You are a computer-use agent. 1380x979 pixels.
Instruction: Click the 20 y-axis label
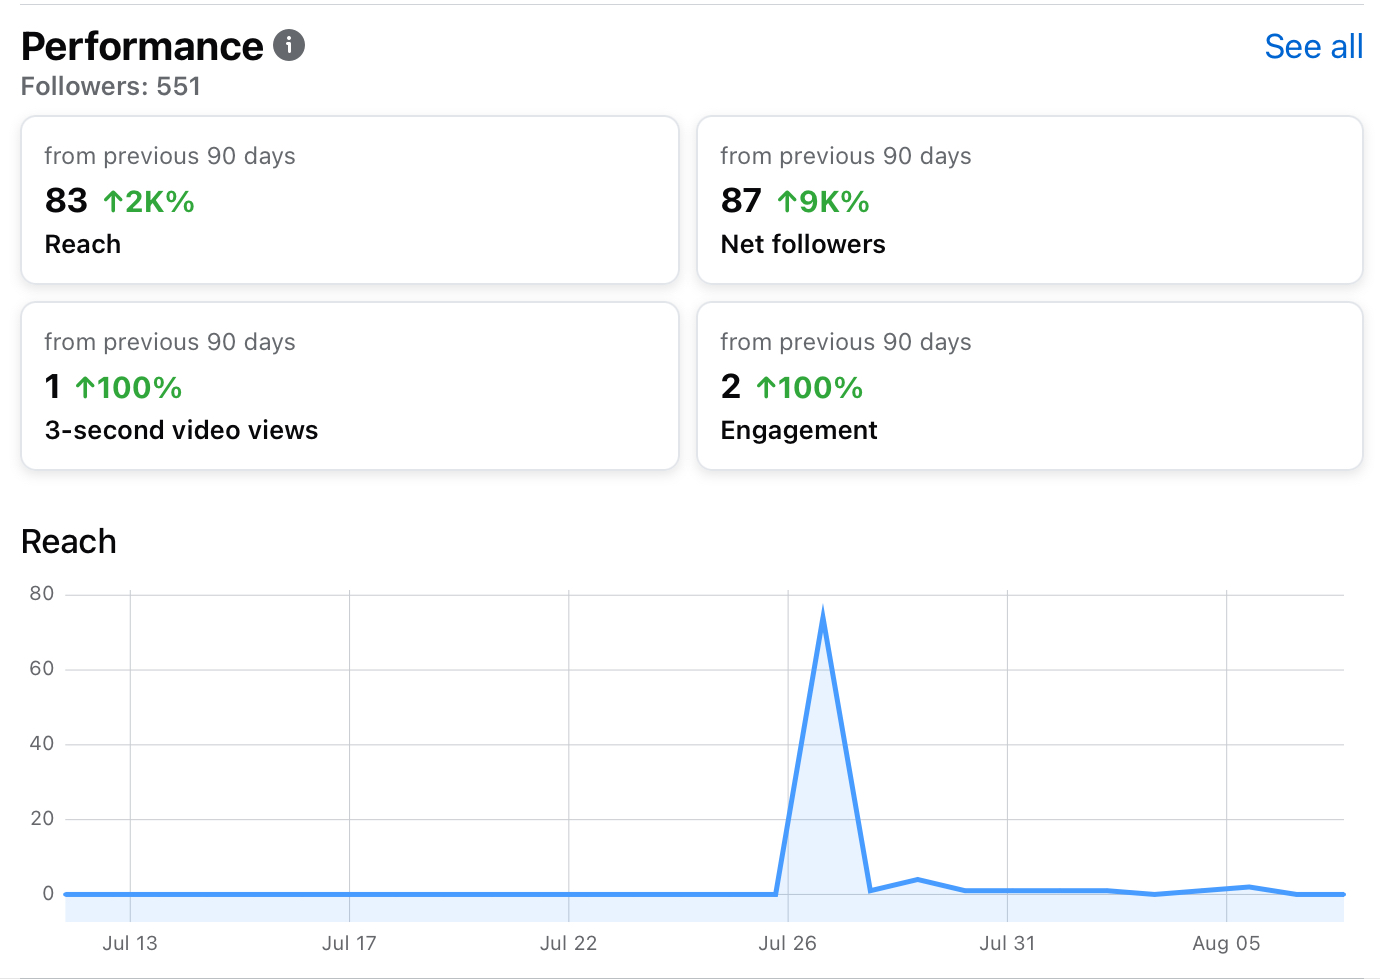pos(42,819)
